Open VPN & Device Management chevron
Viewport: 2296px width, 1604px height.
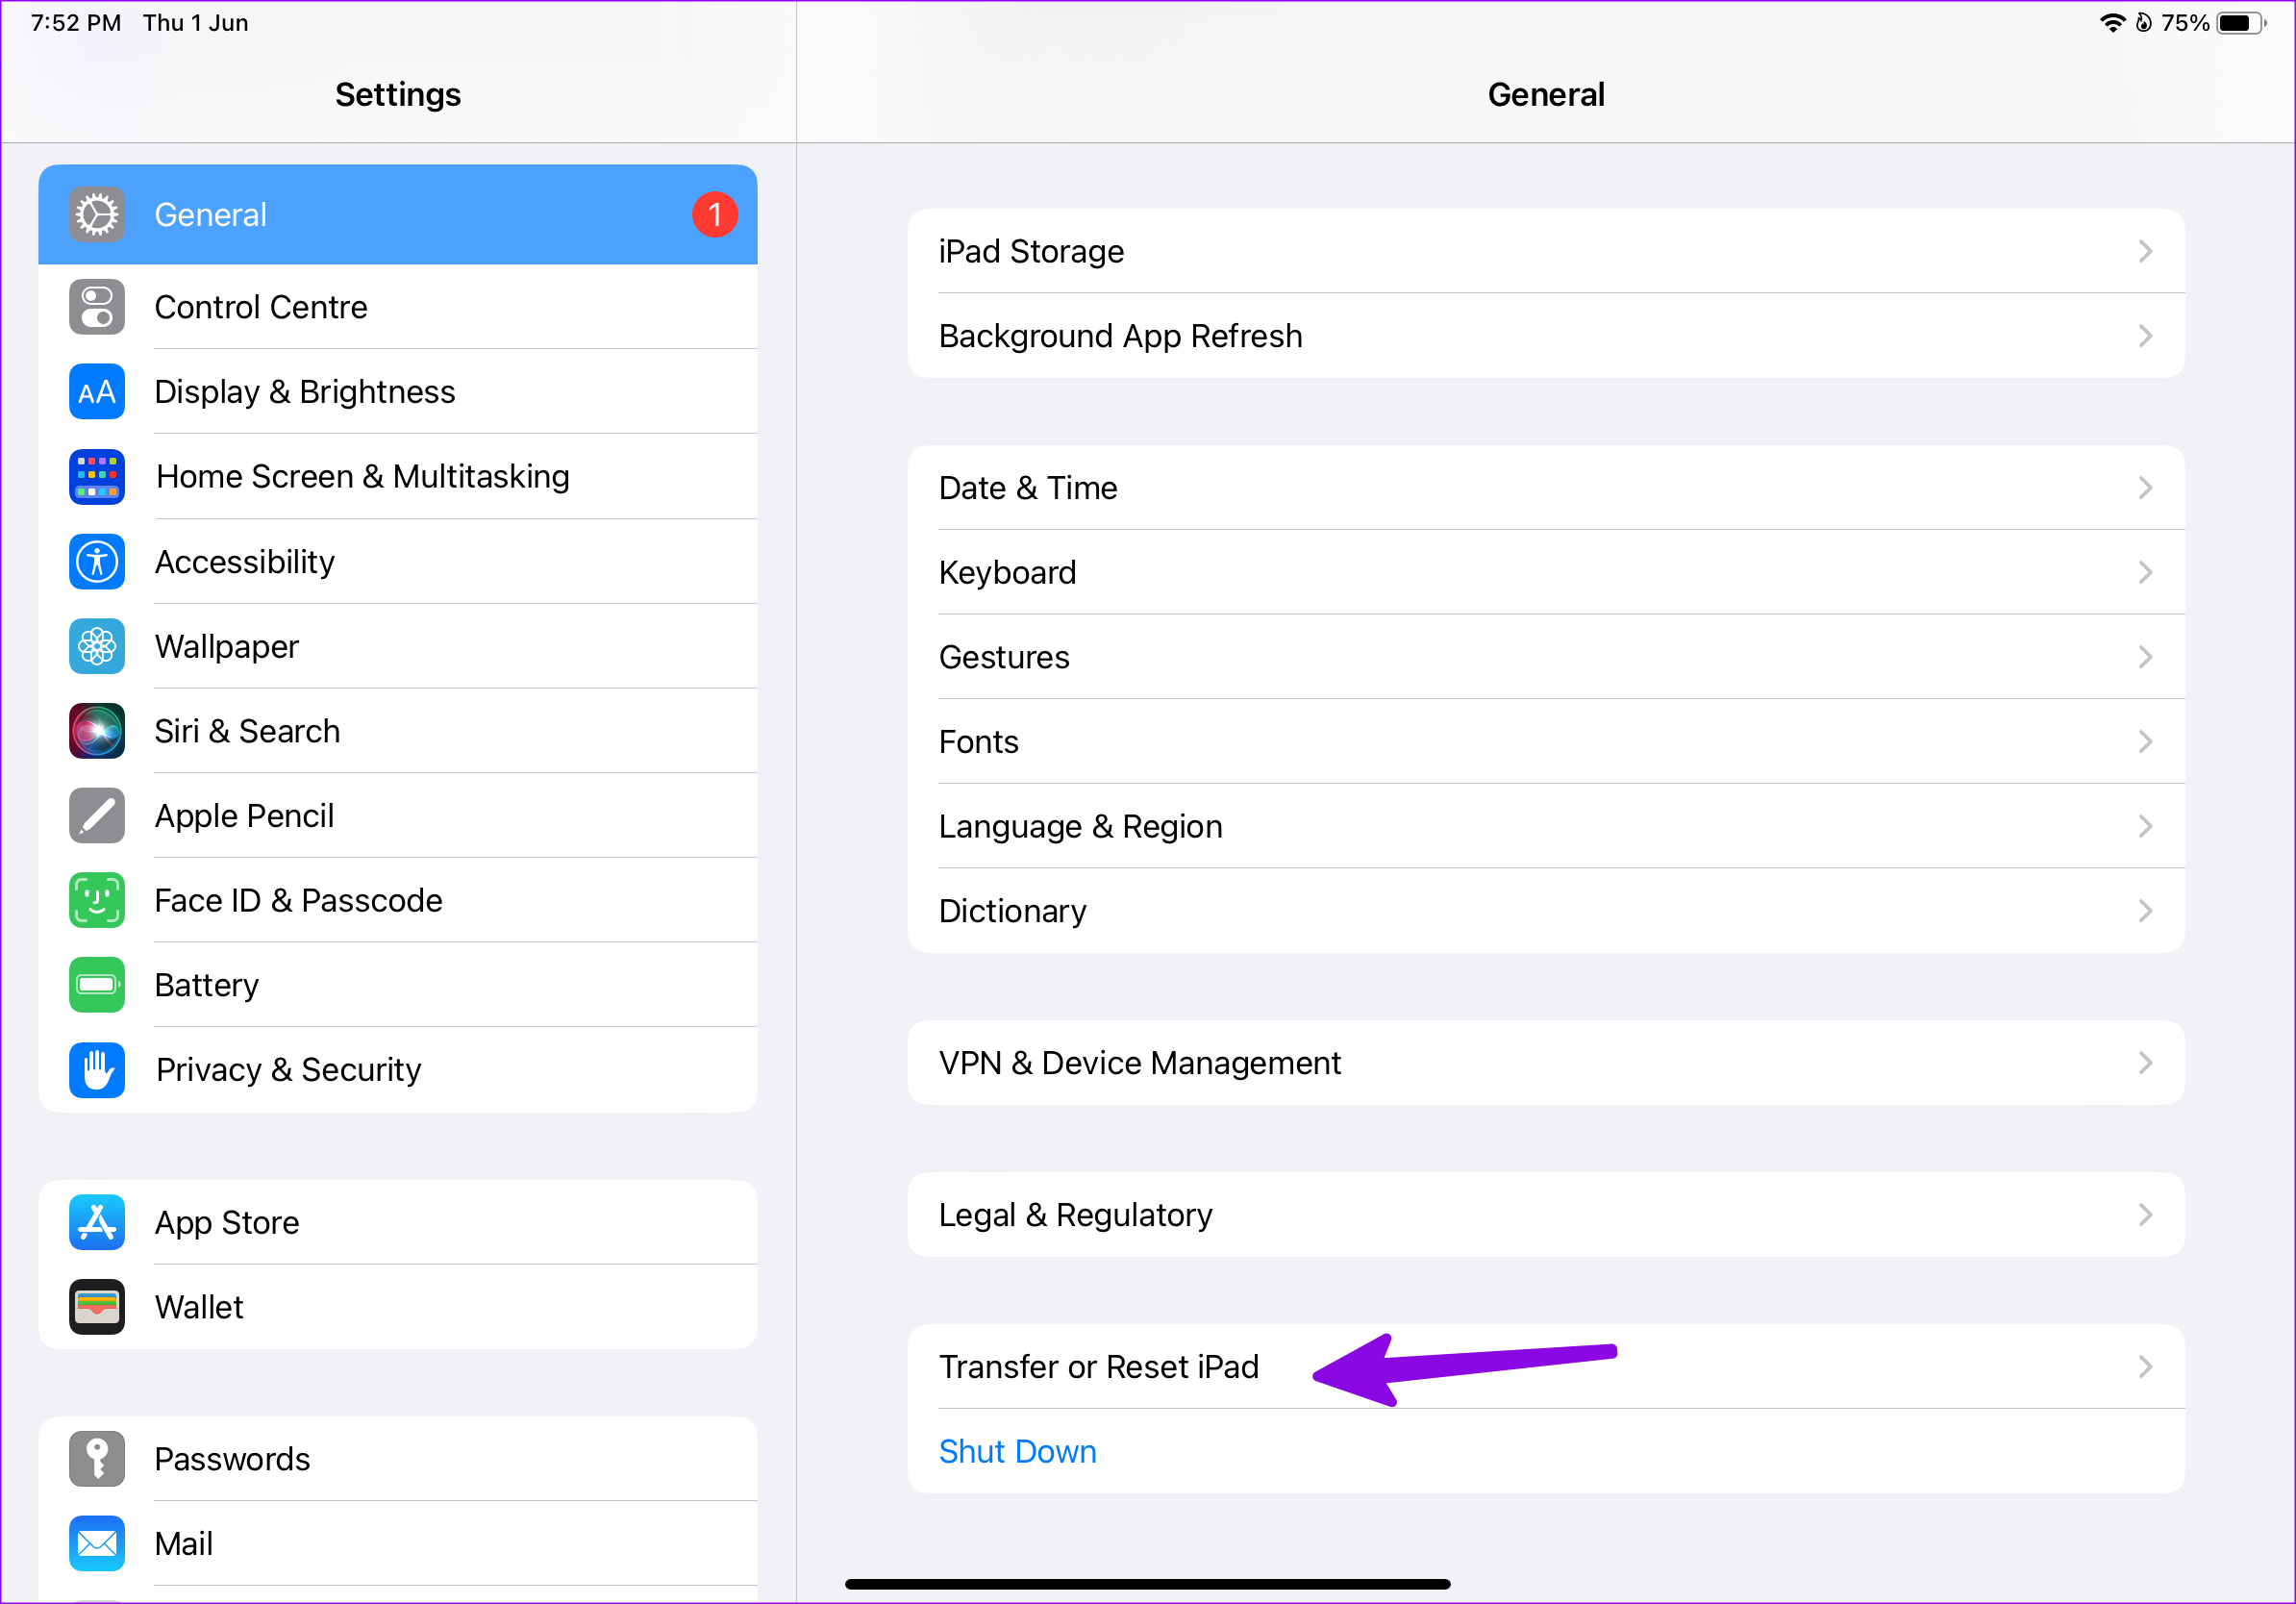pos(2144,1062)
